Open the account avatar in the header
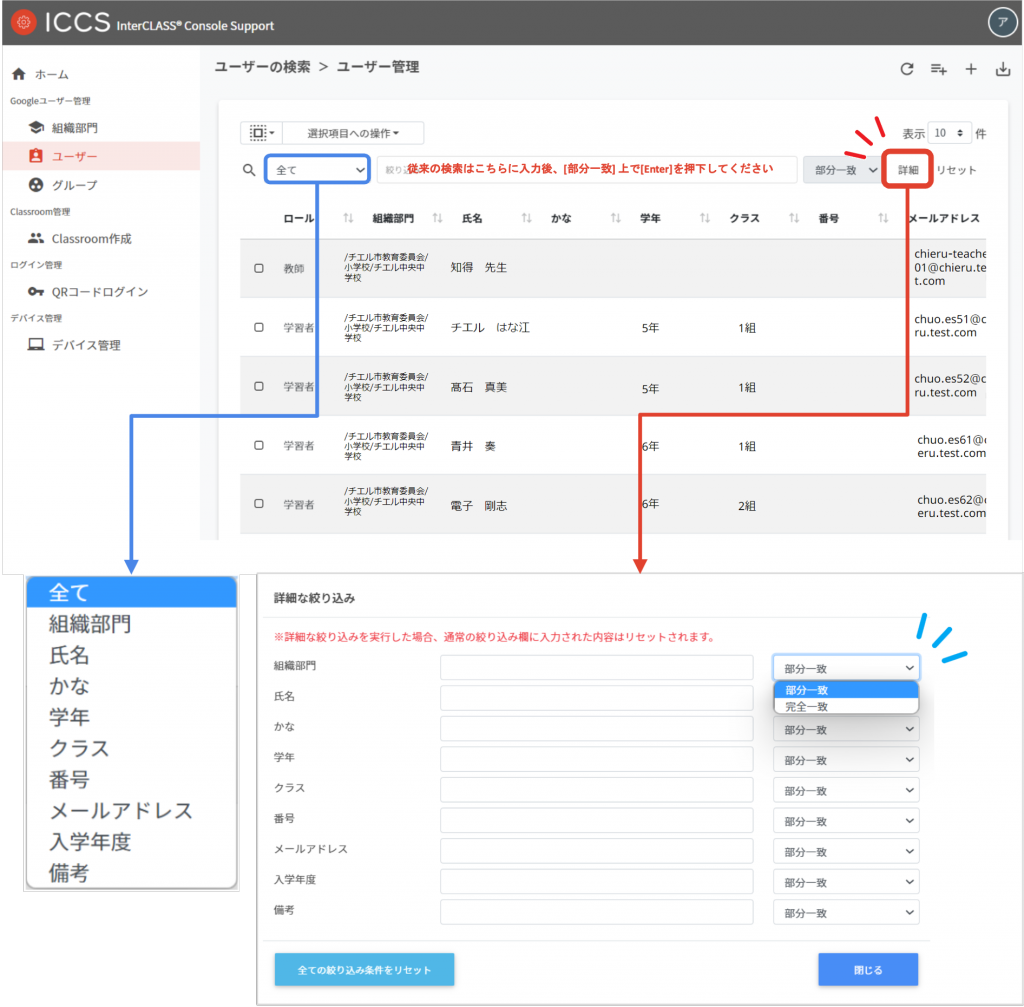The image size is (1024, 1007). (x=1000, y=22)
